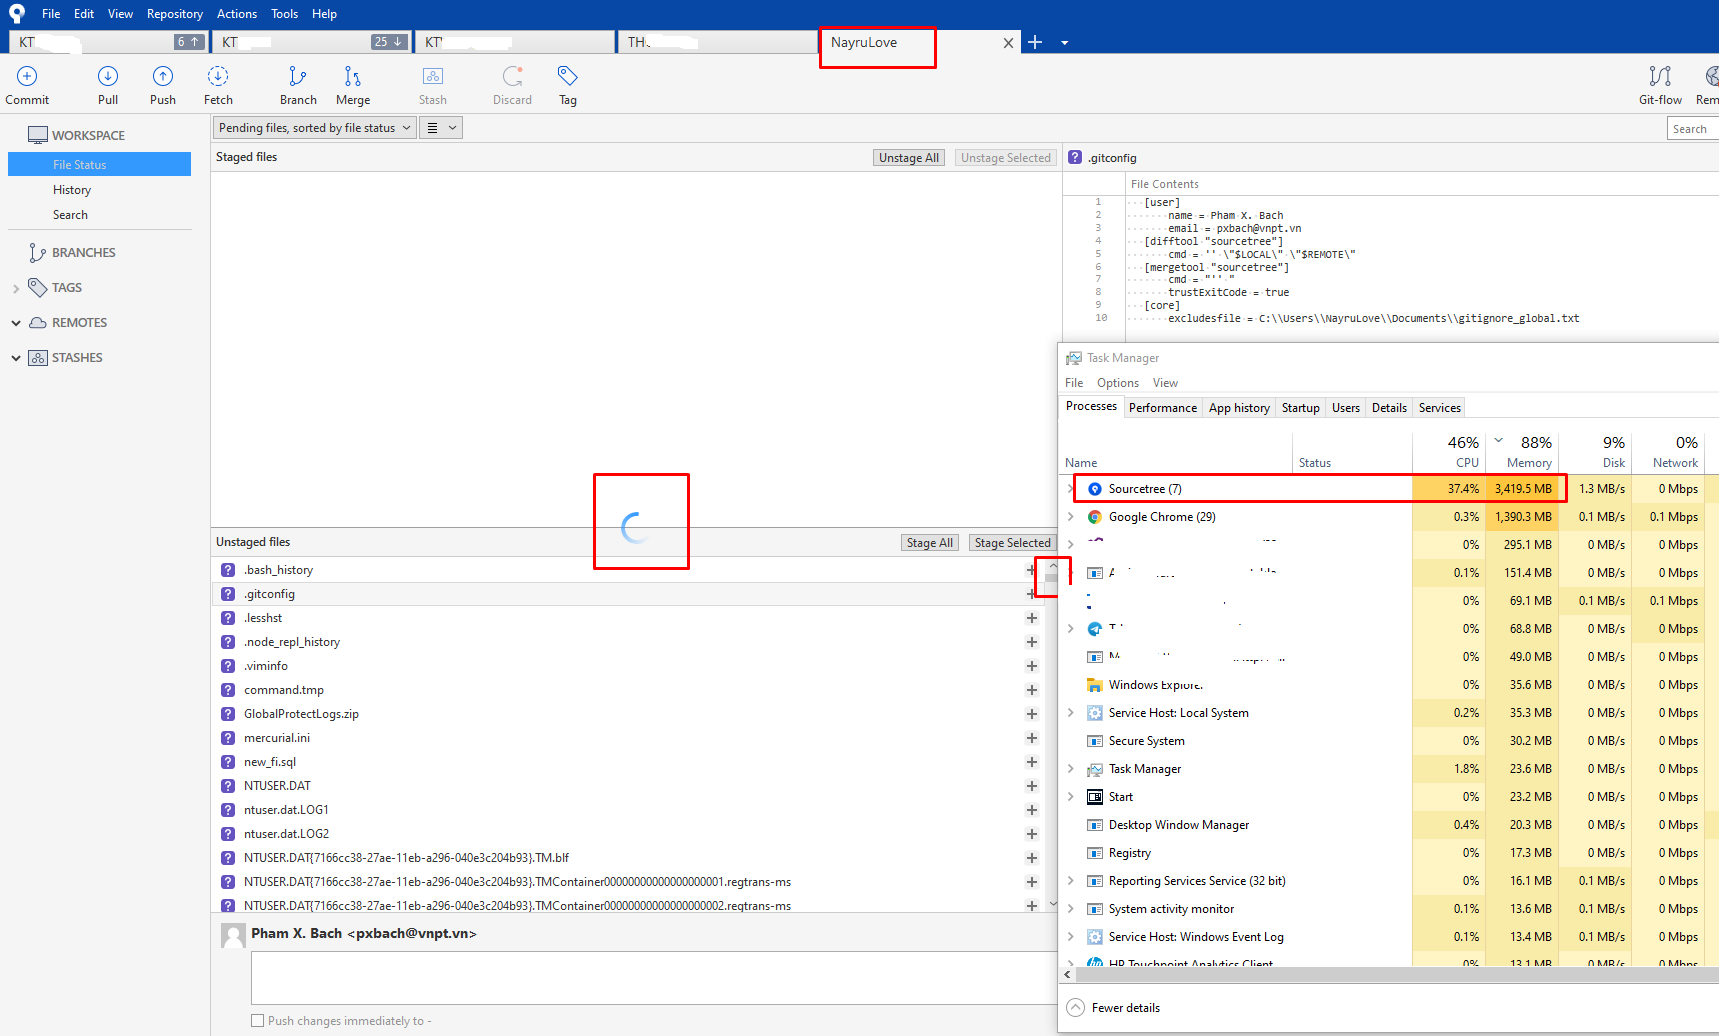Viewport: 1719px width, 1036px height.
Task: Stage .lesshst with its plus icon
Action: (x=1031, y=618)
